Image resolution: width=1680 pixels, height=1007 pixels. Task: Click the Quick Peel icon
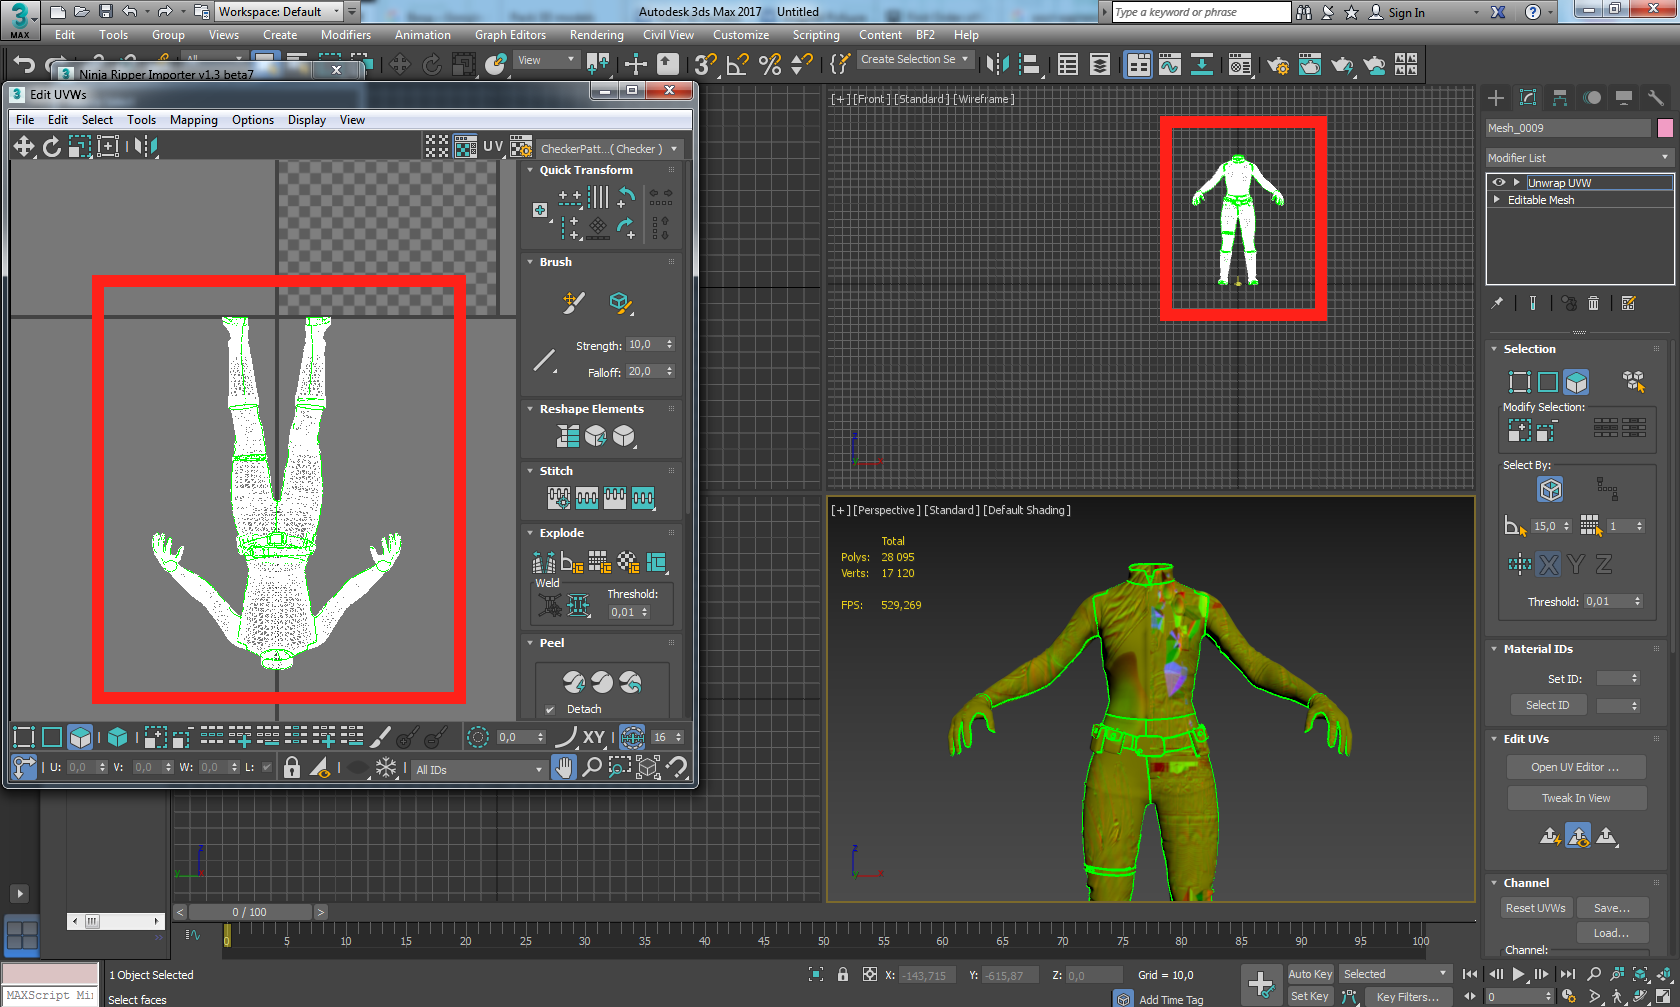coord(574,682)
